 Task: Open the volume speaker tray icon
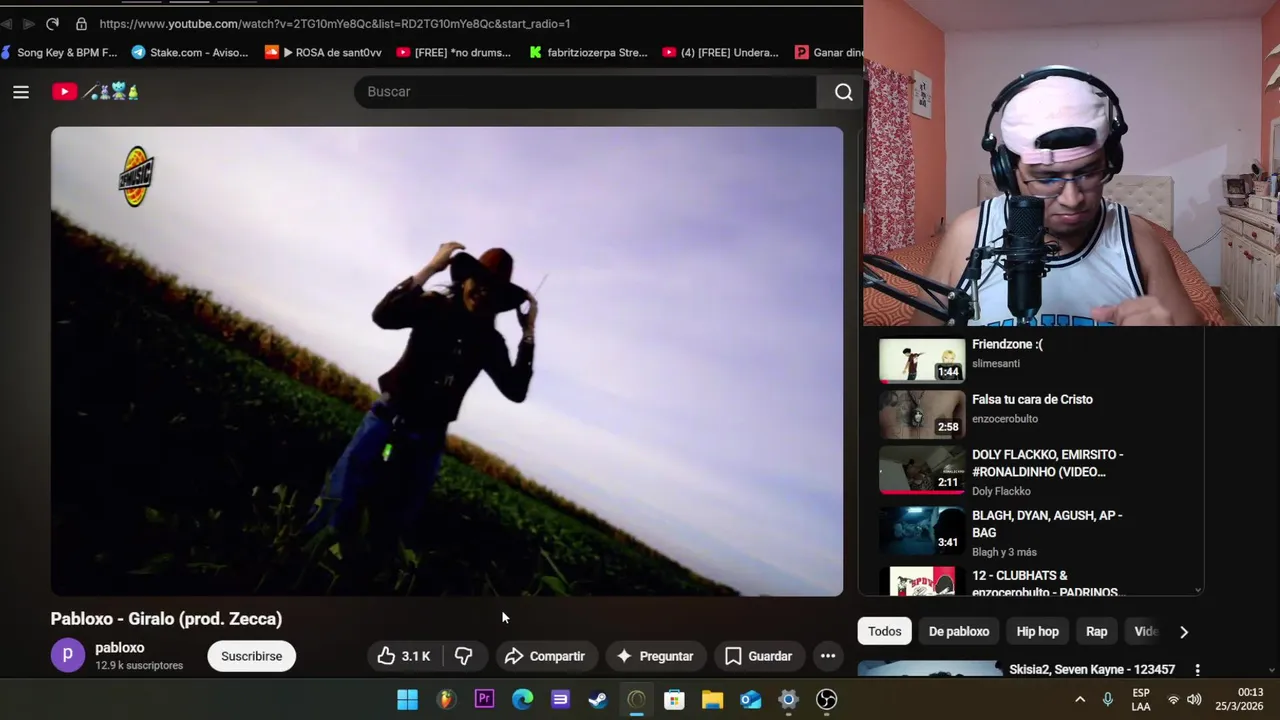[1194, 699]
